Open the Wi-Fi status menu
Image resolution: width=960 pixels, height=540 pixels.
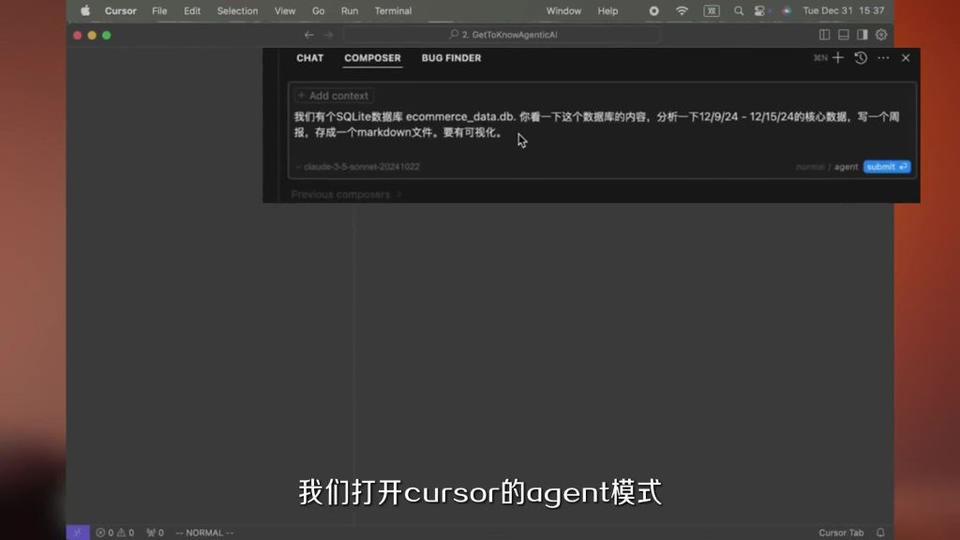click(x=681, y=11)
